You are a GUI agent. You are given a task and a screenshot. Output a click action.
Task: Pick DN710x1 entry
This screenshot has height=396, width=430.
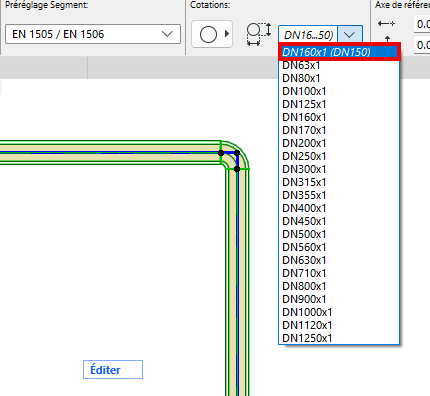tap(339, 273)
